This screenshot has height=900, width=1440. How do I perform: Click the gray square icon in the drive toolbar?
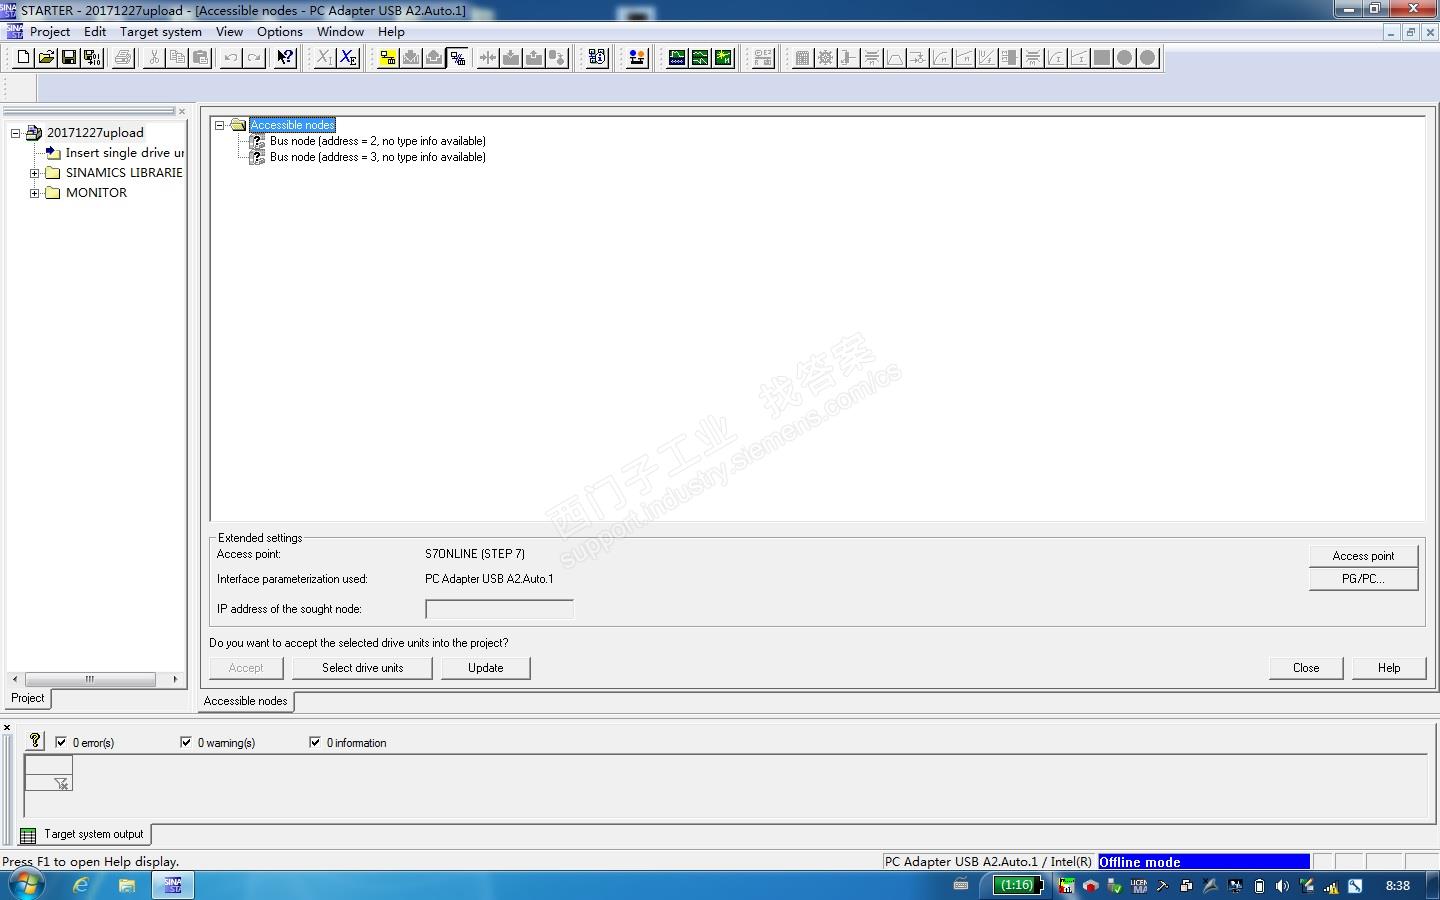(x=1102, y=58)
